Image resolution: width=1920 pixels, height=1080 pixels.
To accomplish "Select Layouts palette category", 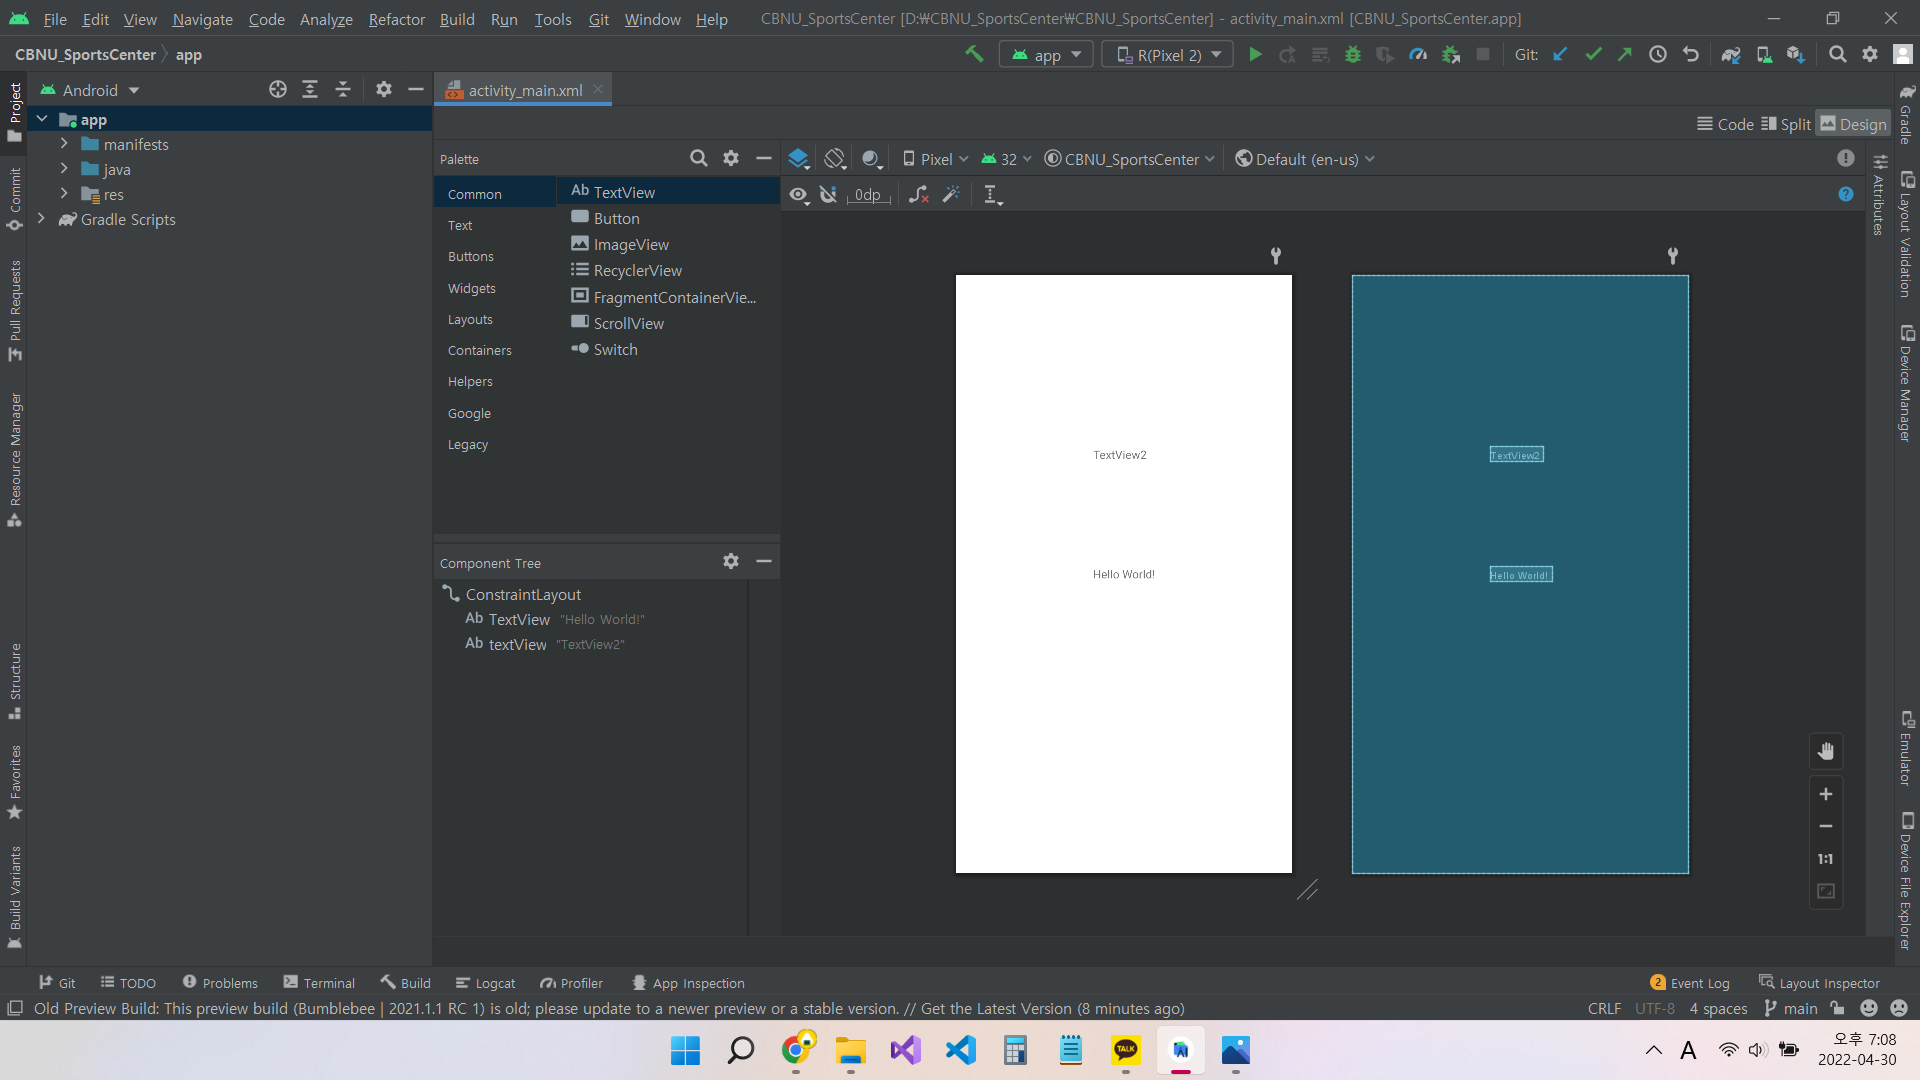I will [470, 320].
